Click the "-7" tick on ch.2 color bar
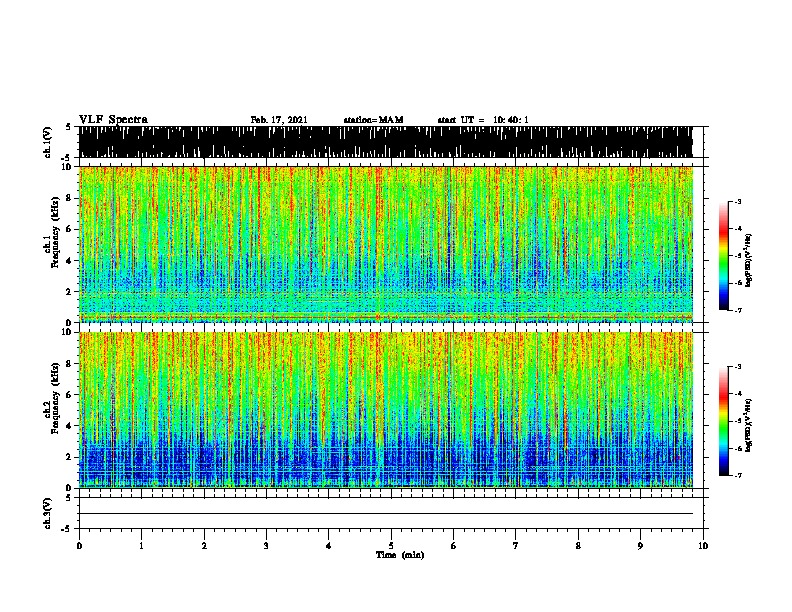Image resolution: width=792 pixels, height=612 pixels. point(737,475)
